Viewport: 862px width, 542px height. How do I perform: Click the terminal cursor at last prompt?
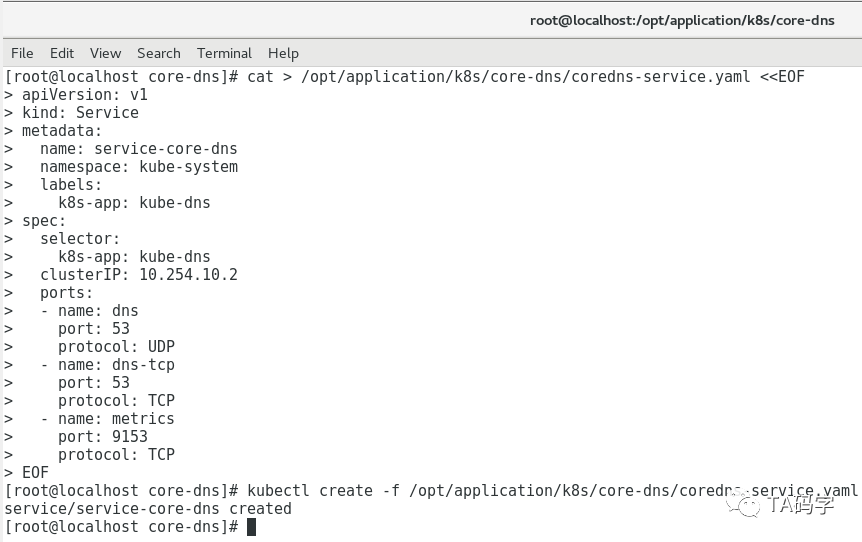coord(251,527)
